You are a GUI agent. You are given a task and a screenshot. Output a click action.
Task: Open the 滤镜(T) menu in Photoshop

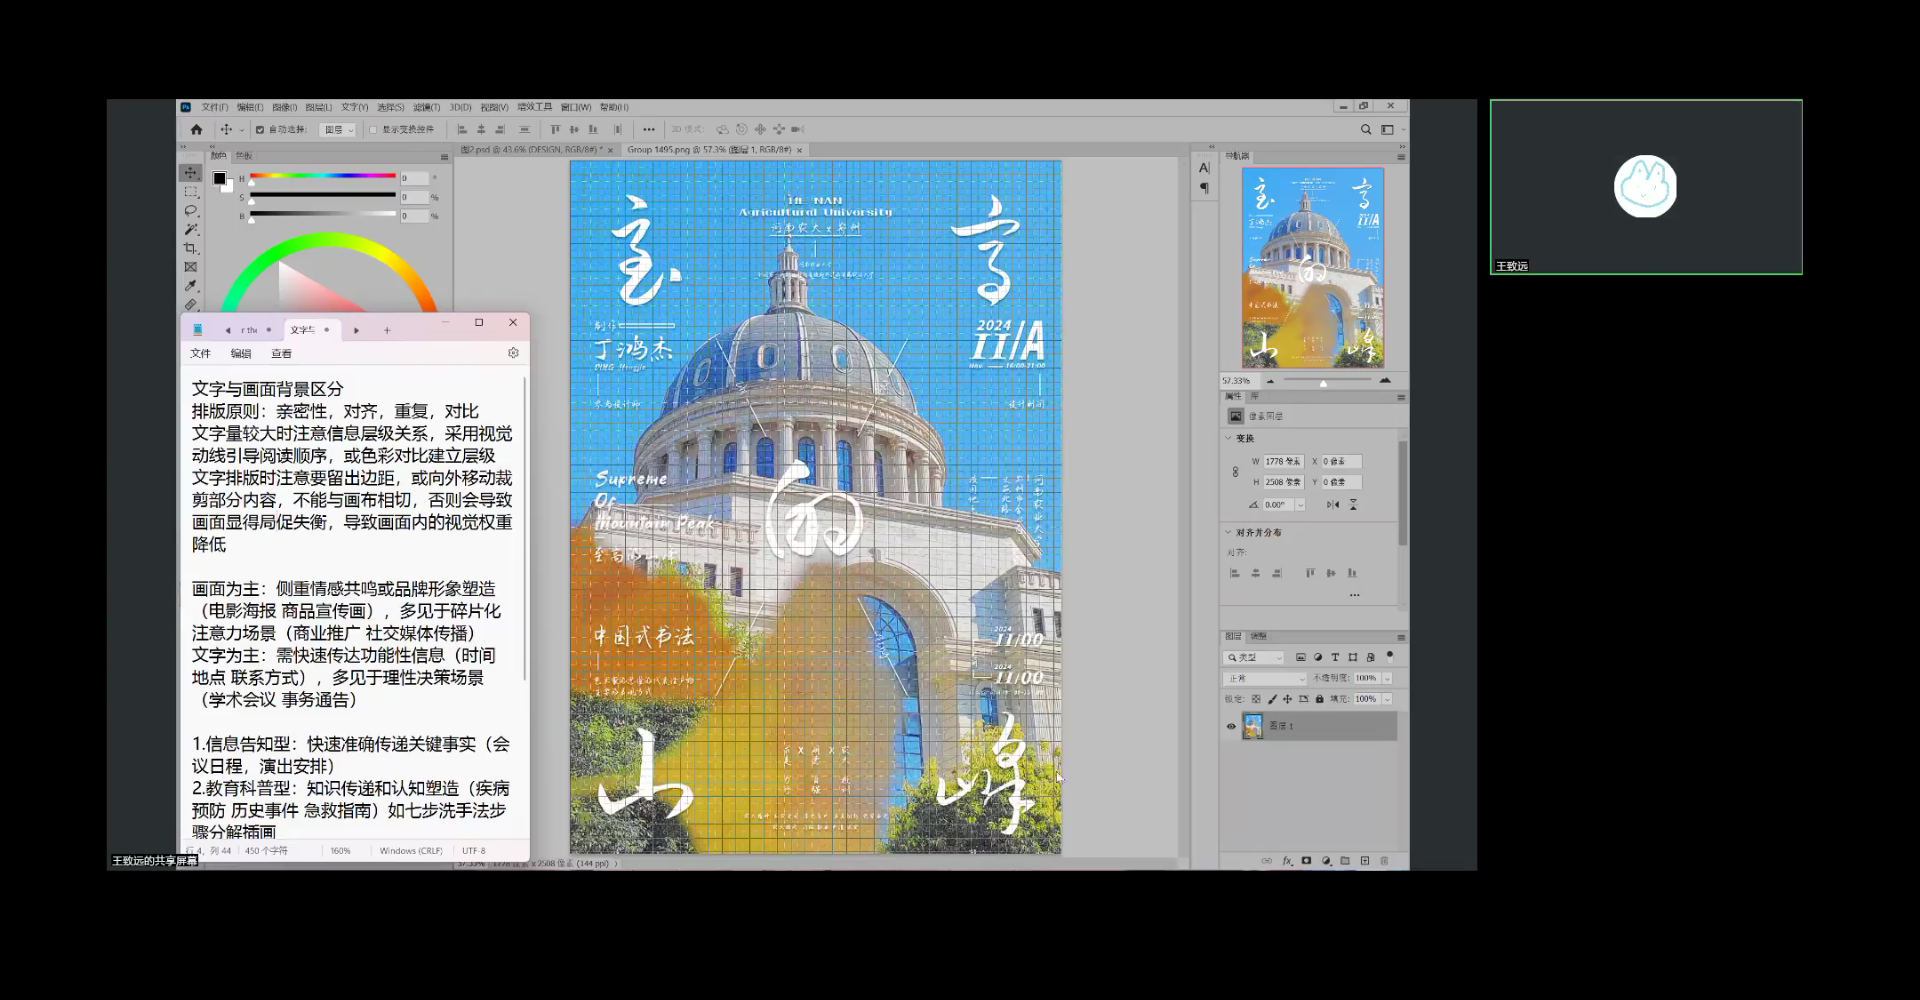pos(426,107)
